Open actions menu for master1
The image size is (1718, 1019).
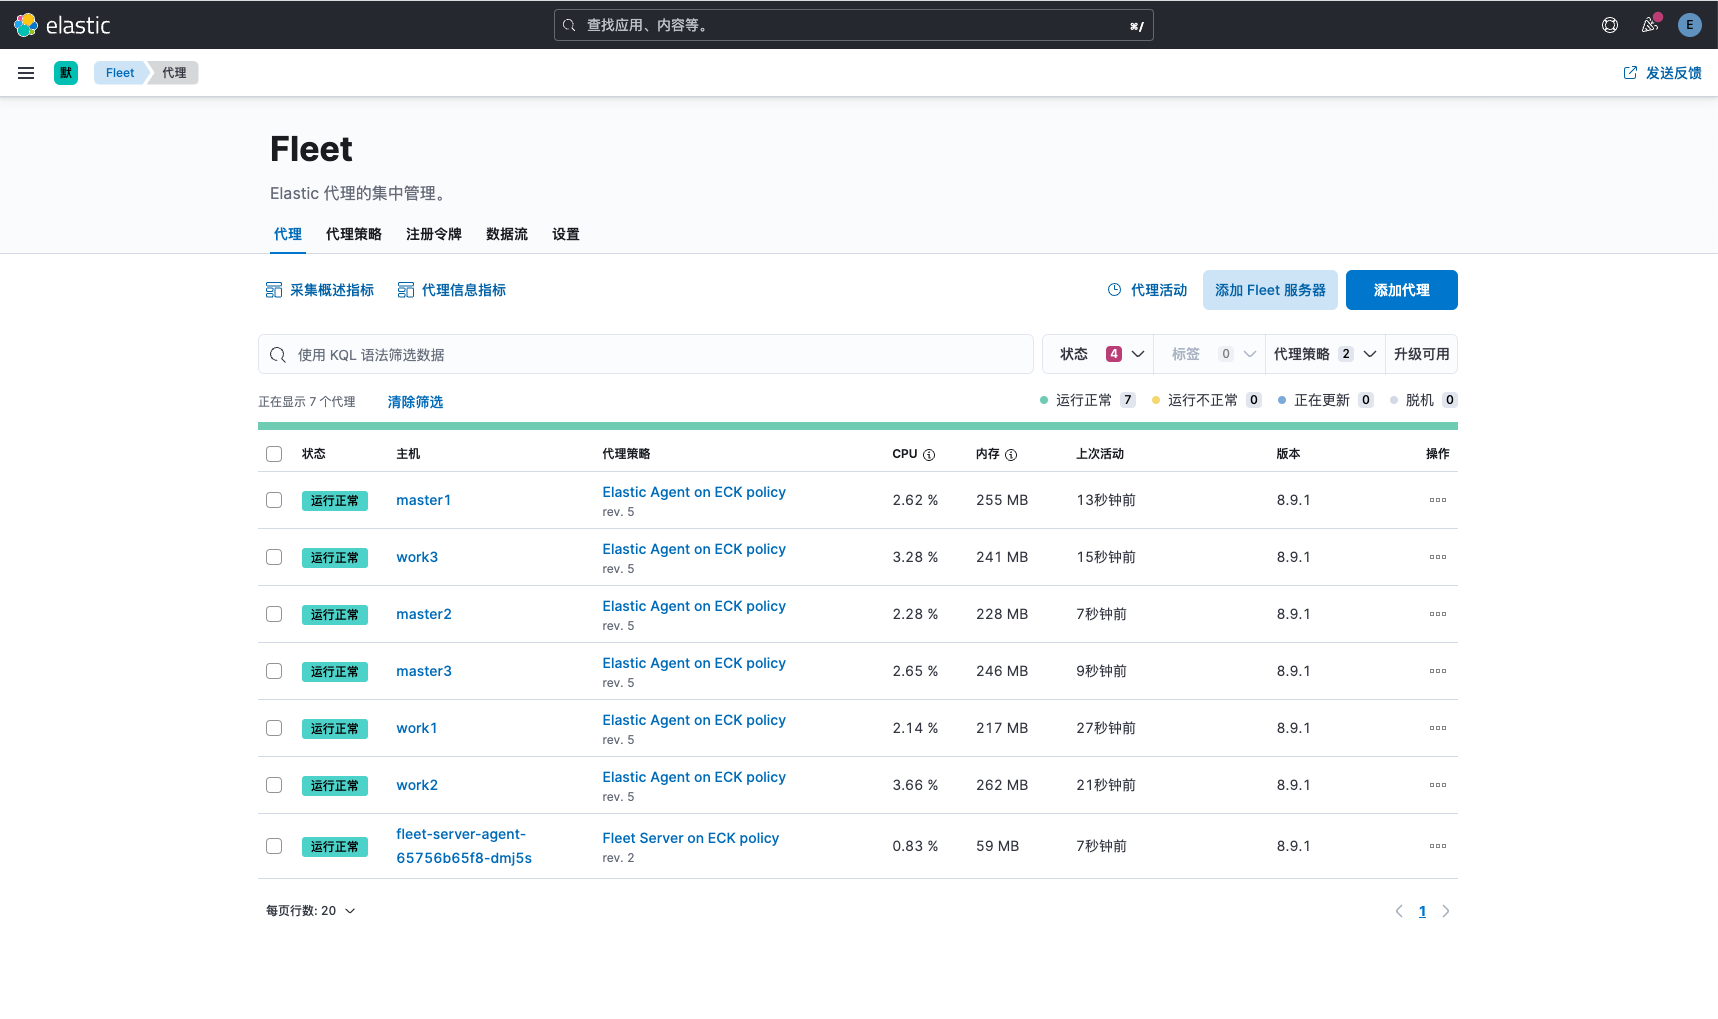(1438, 500)
